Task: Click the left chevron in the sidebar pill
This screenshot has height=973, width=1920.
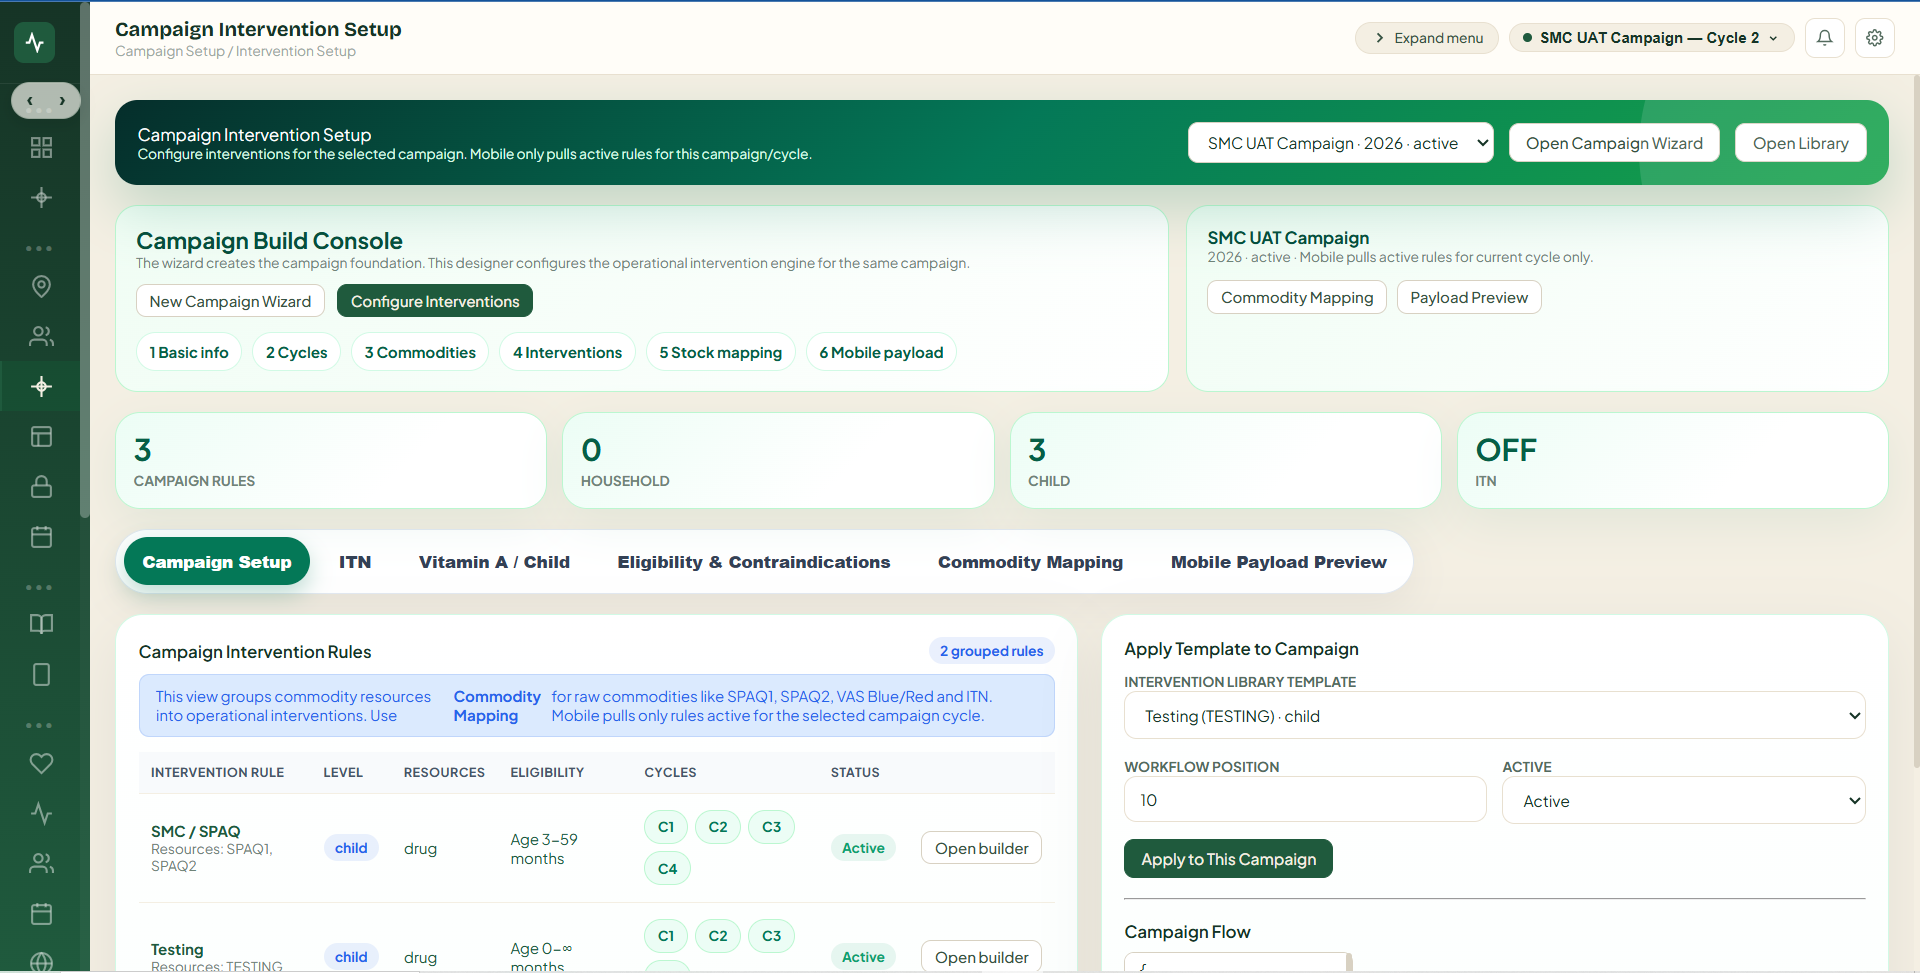Action: (30, 101)
